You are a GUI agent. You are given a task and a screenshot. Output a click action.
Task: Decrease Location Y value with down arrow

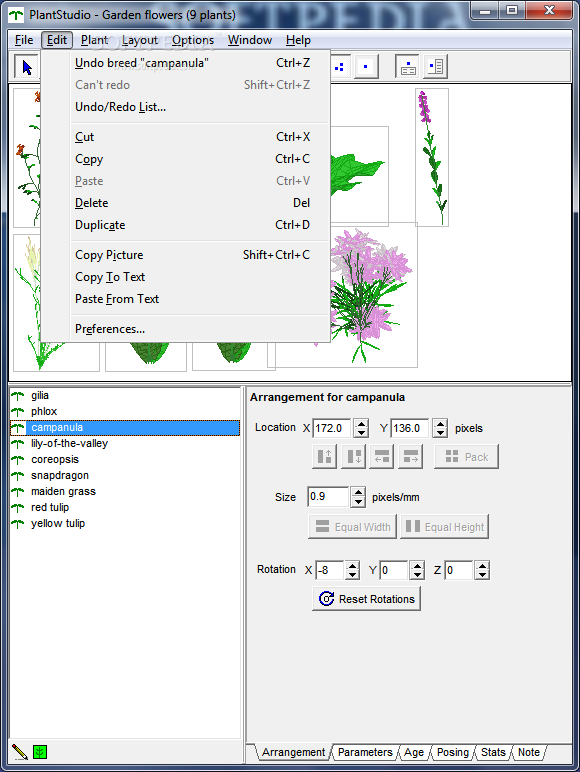tap(440, 433)
